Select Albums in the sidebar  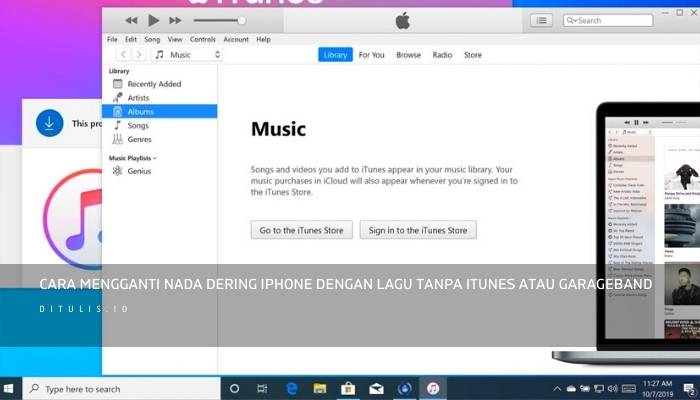click(159, 111)
